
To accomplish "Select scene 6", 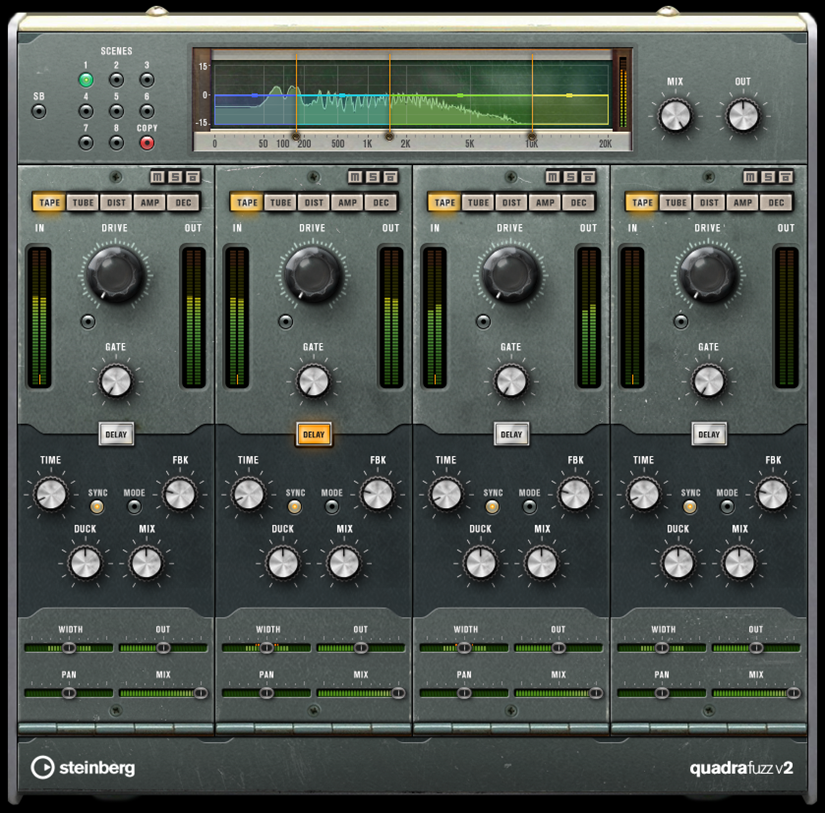I will [x=147, y=112].
